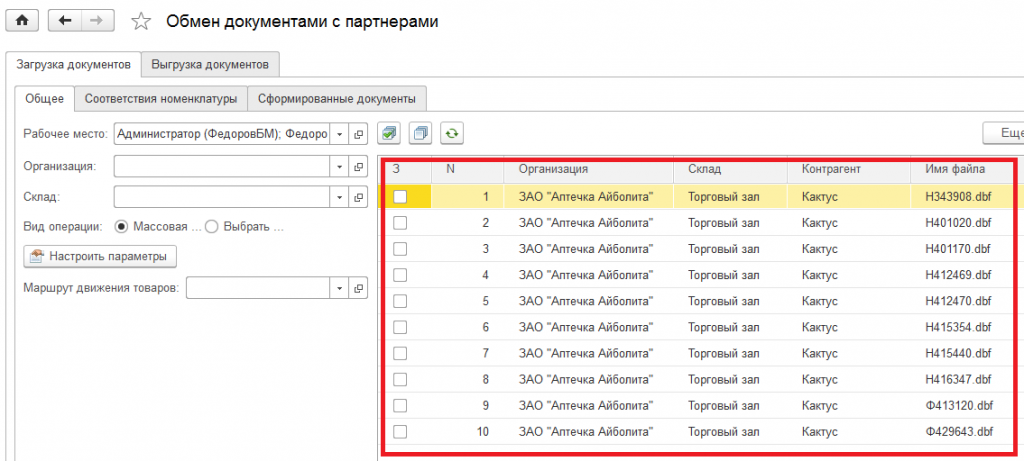Switch to Загрузка документов tab

click(x=73, y=65)
